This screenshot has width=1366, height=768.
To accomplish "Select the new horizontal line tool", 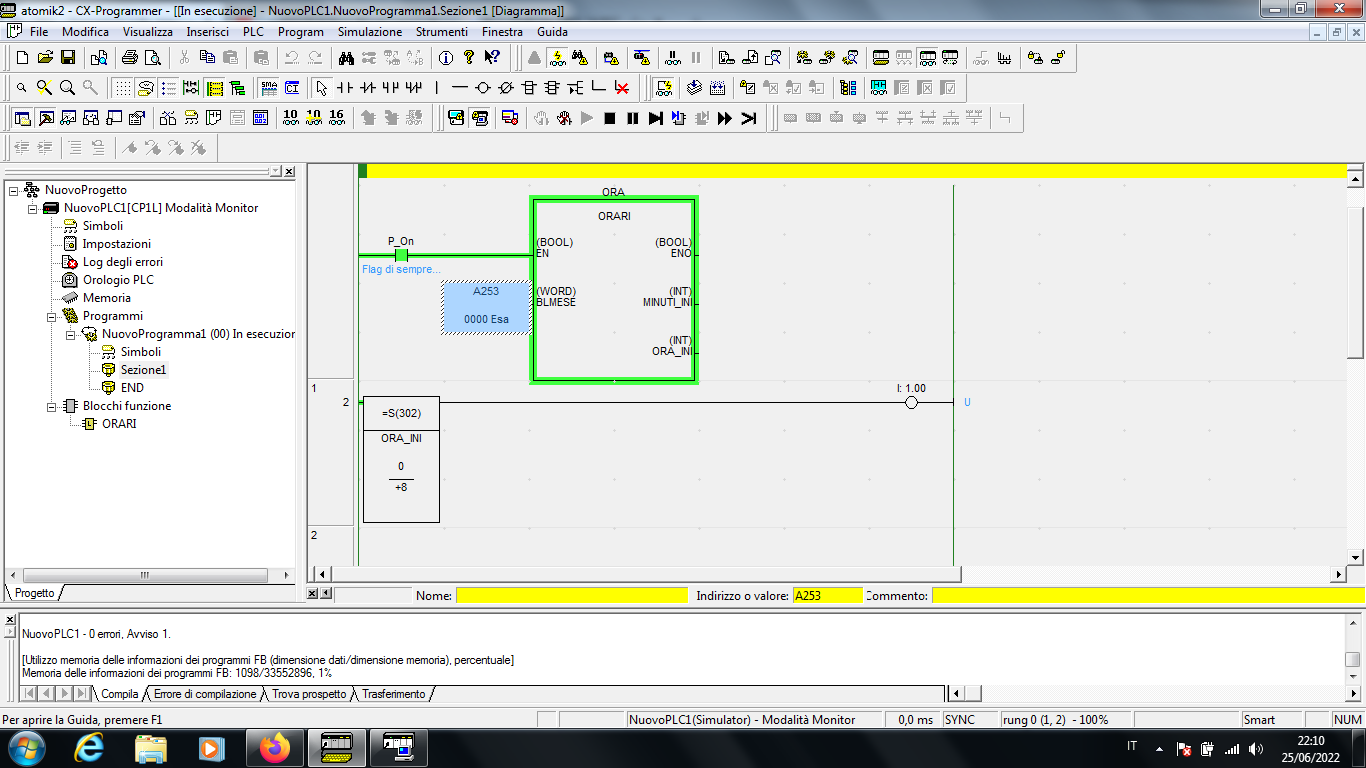I will tap(460, 88).
